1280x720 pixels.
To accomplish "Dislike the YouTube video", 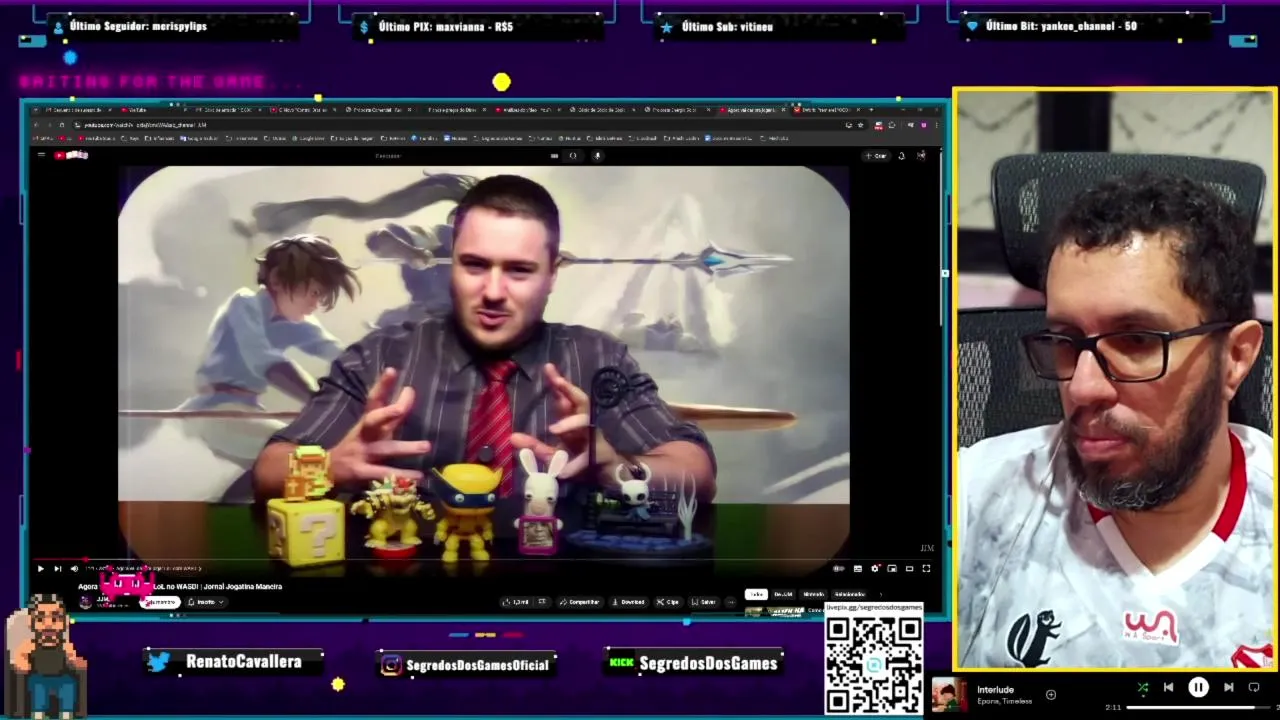I will [x=542, y=602].
